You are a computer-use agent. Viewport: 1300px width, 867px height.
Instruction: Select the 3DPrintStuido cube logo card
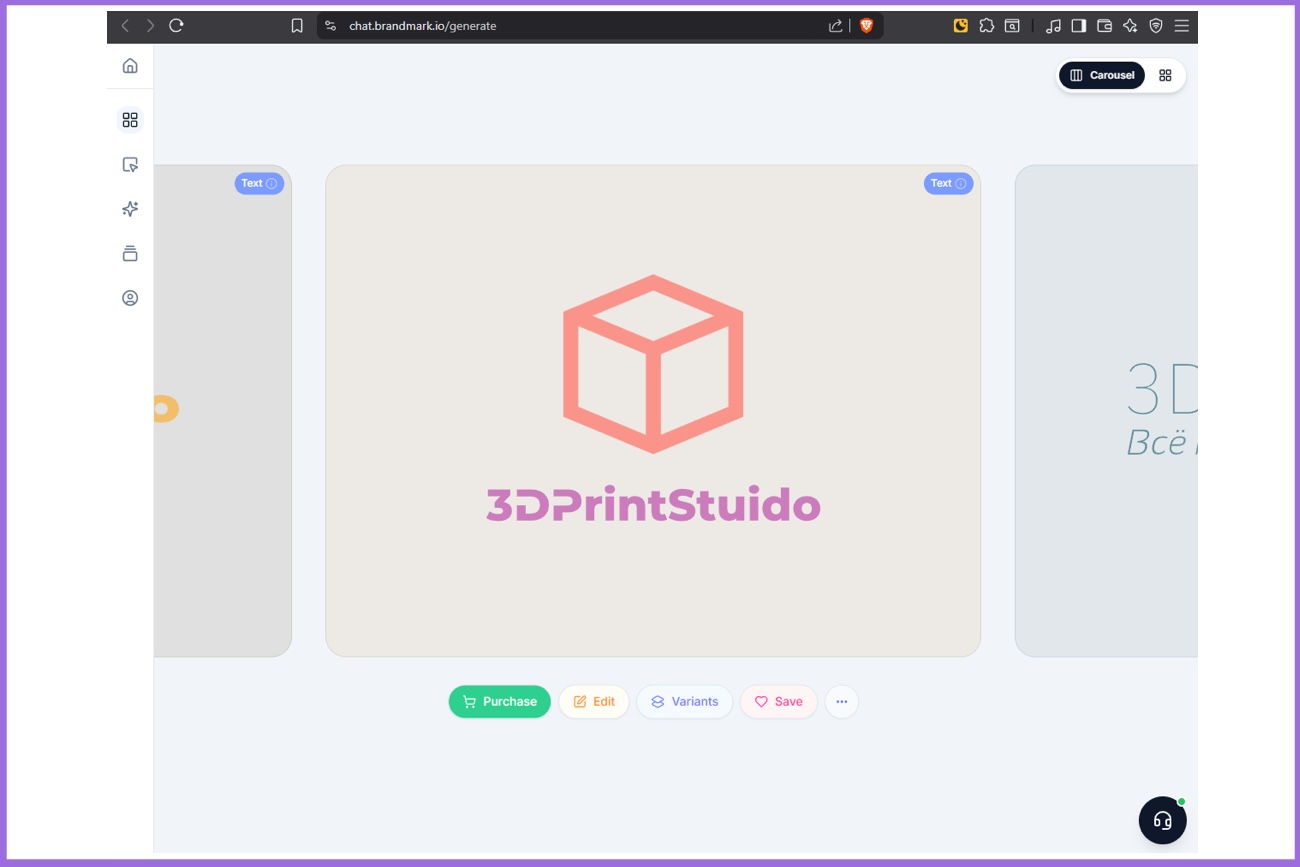point(652,410)
